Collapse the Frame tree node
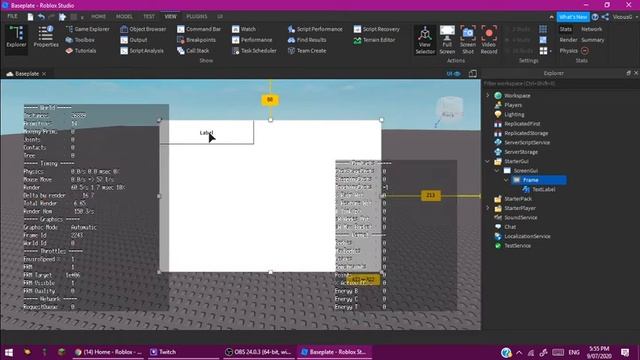The height and width of the screenshot is (360, 640). 506,180
